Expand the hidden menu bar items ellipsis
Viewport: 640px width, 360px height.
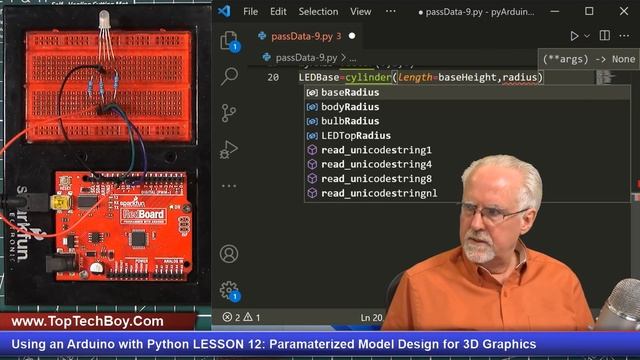click(391, 11)
